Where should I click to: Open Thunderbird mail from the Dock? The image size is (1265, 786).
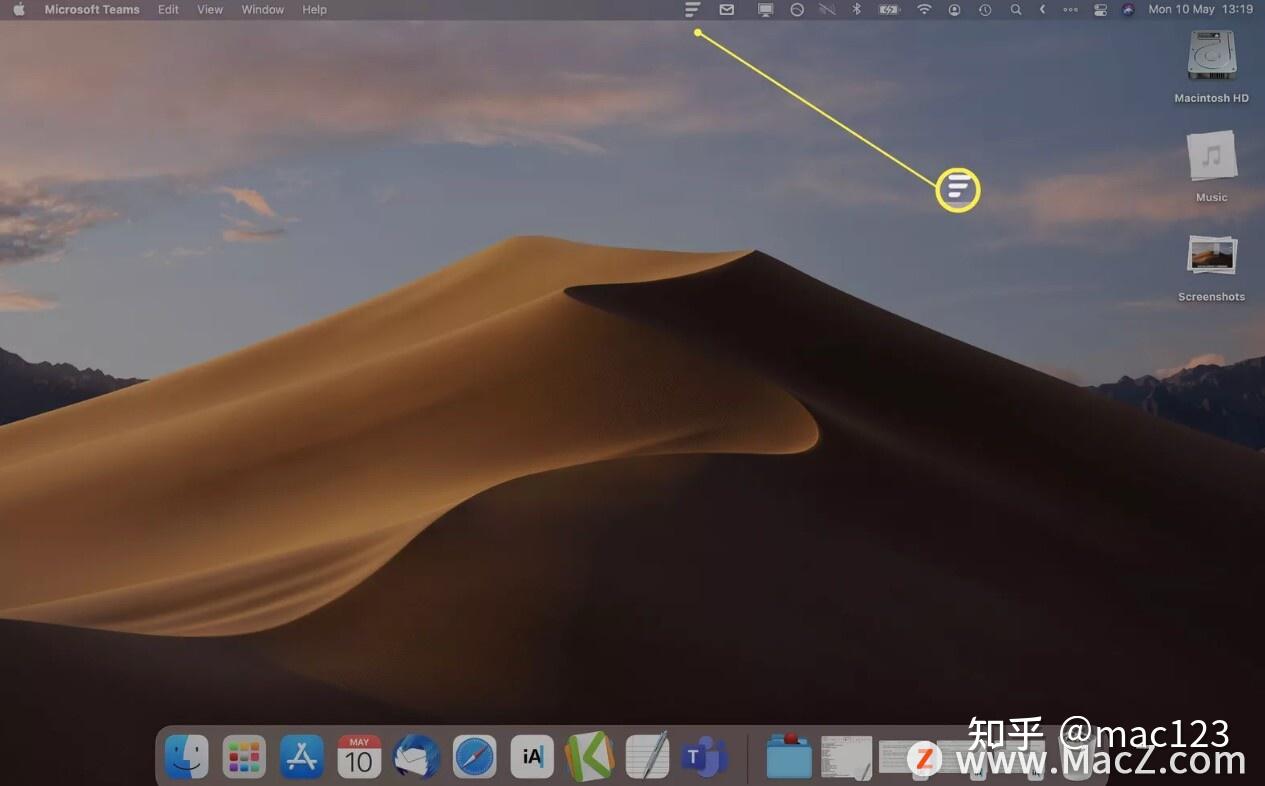tap(416, 757)
